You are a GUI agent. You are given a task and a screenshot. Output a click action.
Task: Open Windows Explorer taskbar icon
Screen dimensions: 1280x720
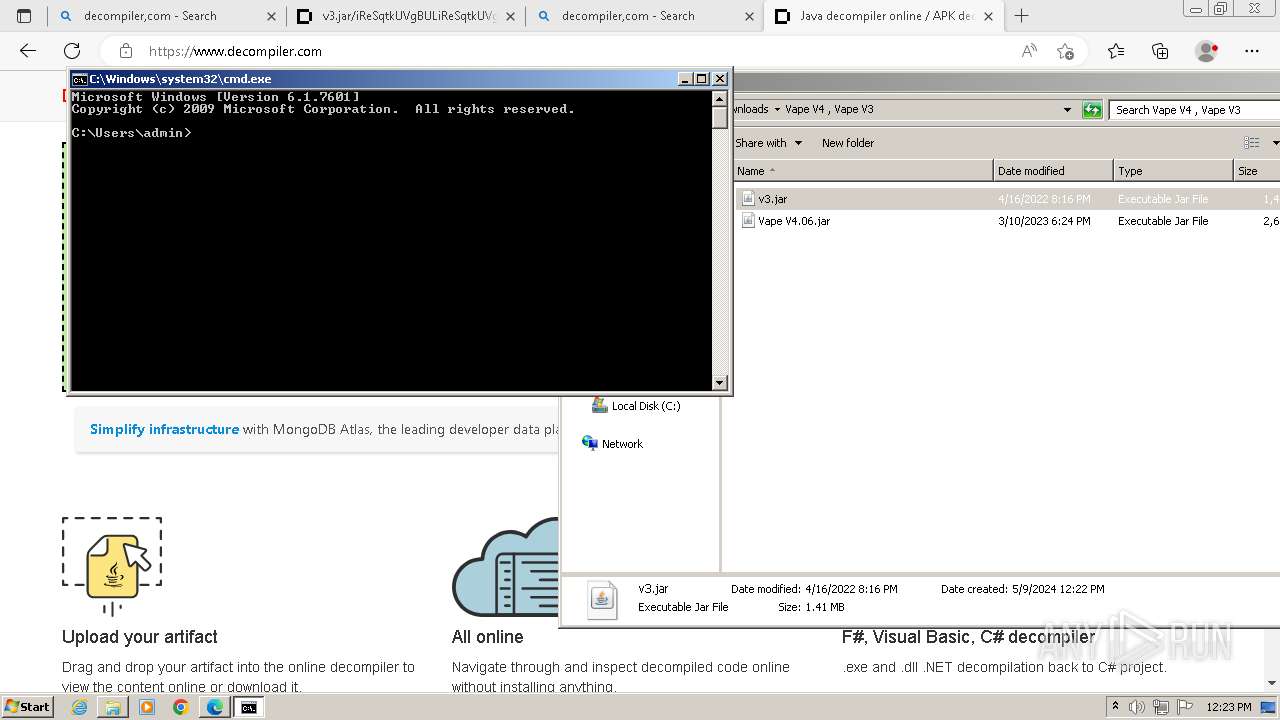[x=113, y=707]
